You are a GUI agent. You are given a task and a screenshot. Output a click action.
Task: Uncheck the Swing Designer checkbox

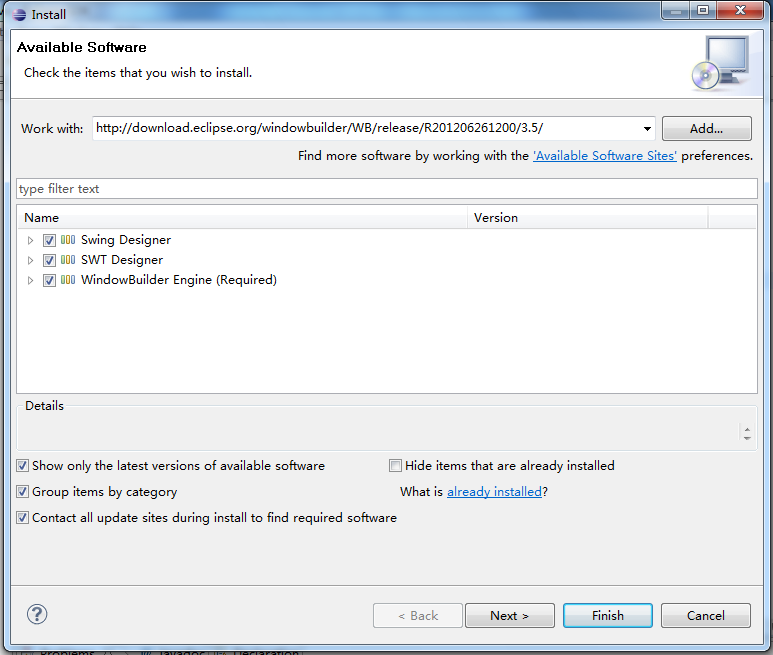pos(49,240)
